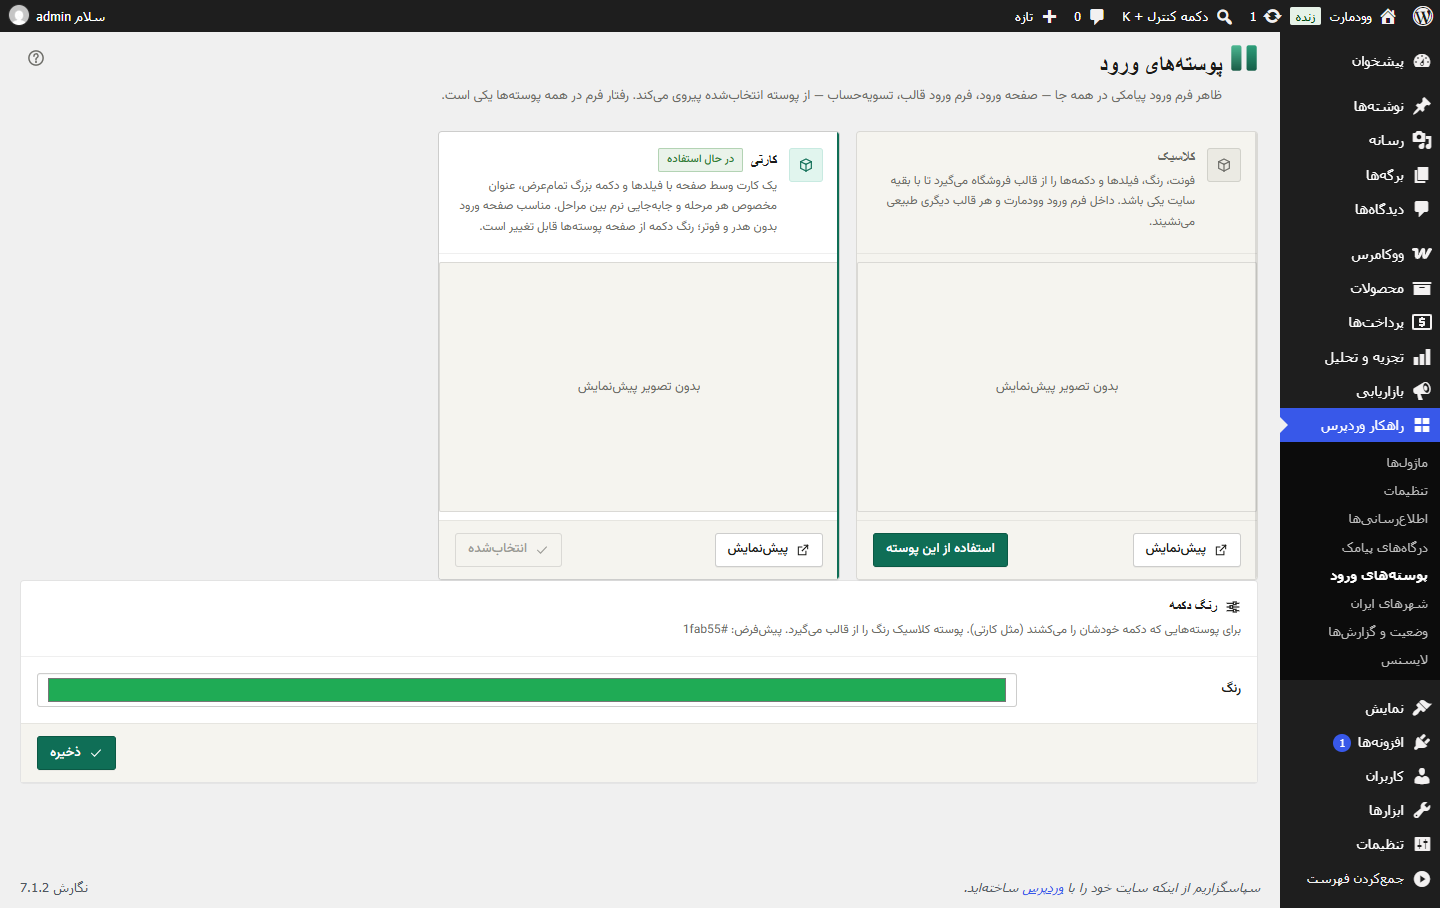Viewport: 1440px width, 908px height.
Task: Open the راهکار وردپرس menu
Action: [1360, 425]
